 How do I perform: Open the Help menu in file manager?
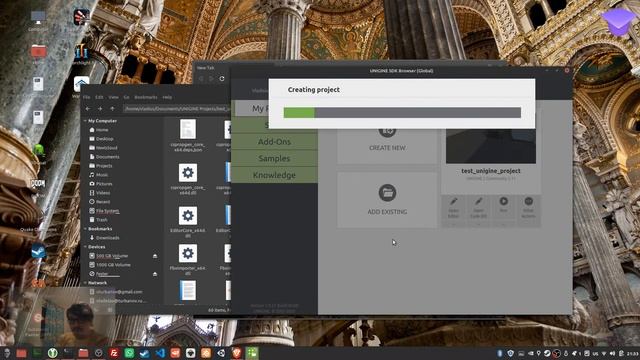point(167,98)
